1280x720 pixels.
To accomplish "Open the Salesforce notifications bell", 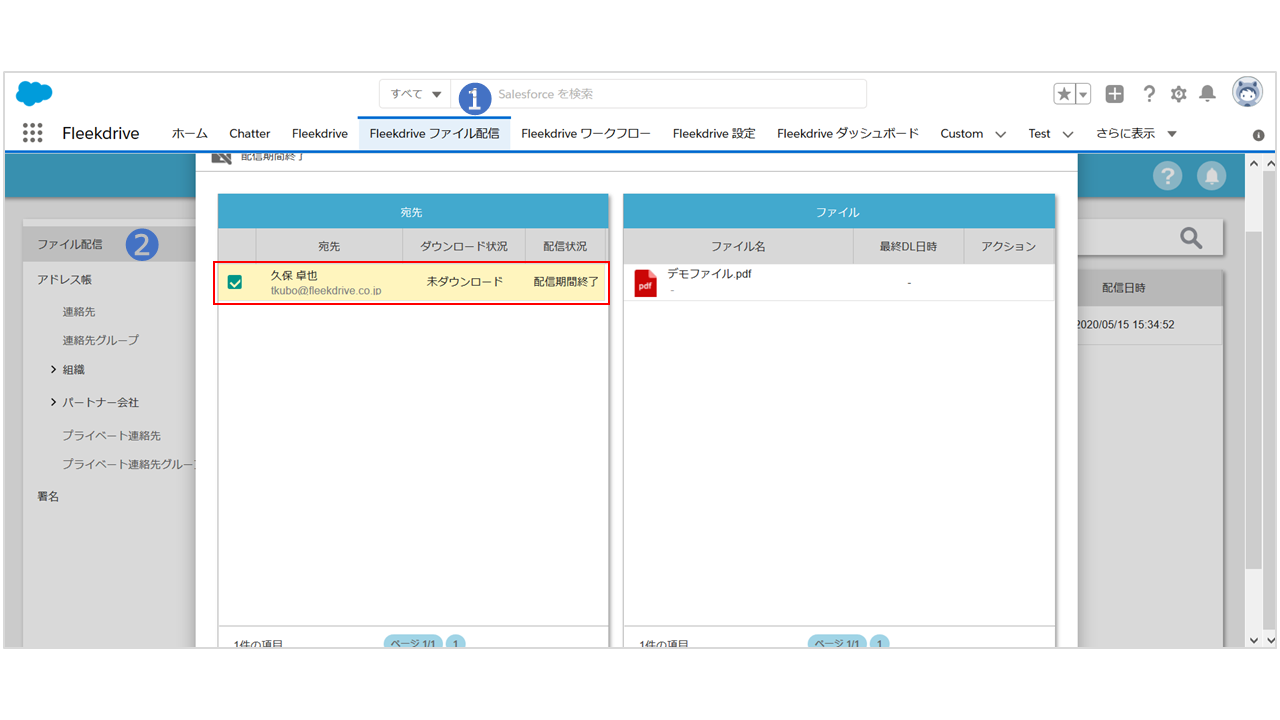I will click(1207, 94).
